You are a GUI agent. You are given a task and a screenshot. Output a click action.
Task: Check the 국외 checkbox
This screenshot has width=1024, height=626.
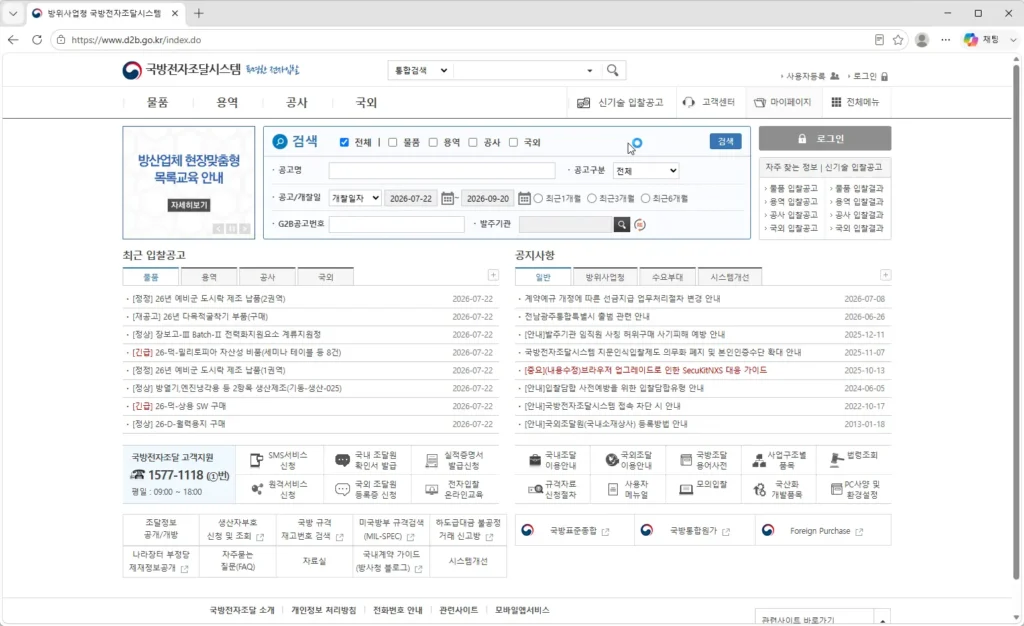513,142
